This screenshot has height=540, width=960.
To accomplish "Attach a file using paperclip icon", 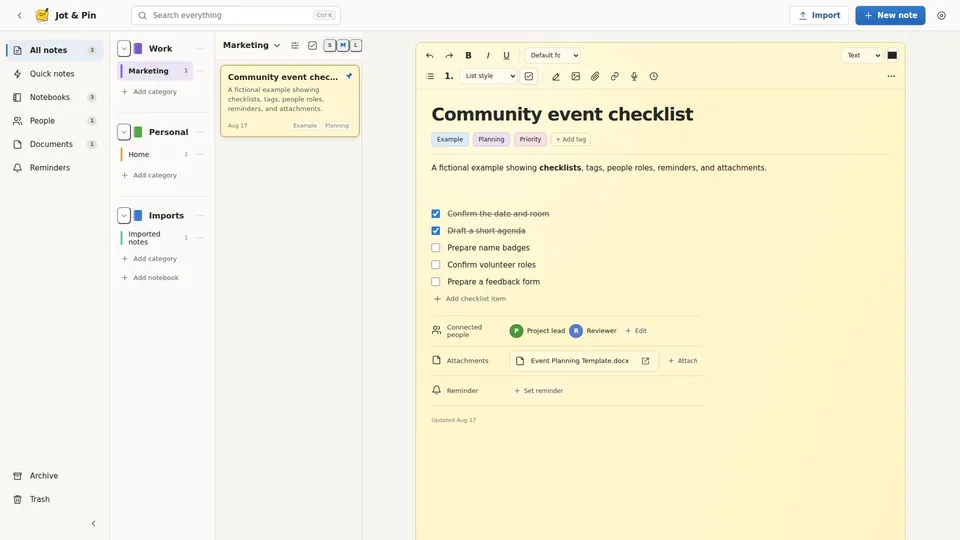I will point(595,77).
